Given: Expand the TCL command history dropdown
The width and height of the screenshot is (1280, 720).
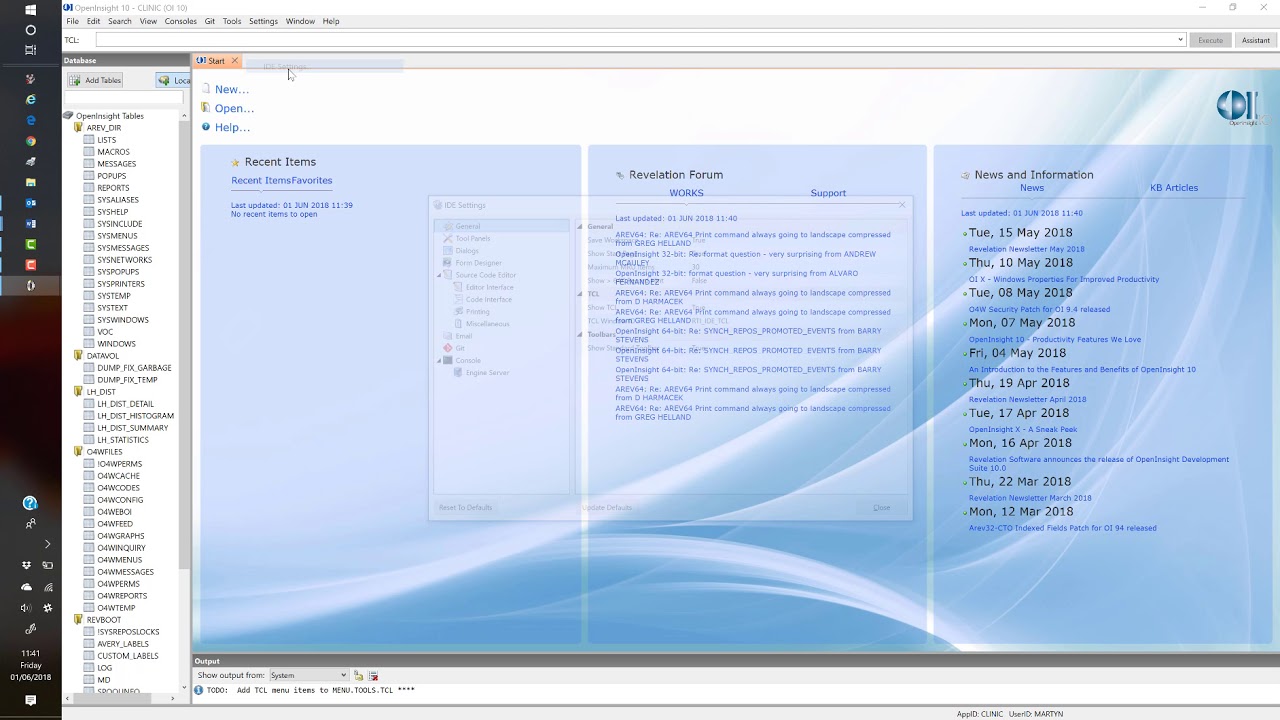Looking at the screenshot, I should (1180, 40).
